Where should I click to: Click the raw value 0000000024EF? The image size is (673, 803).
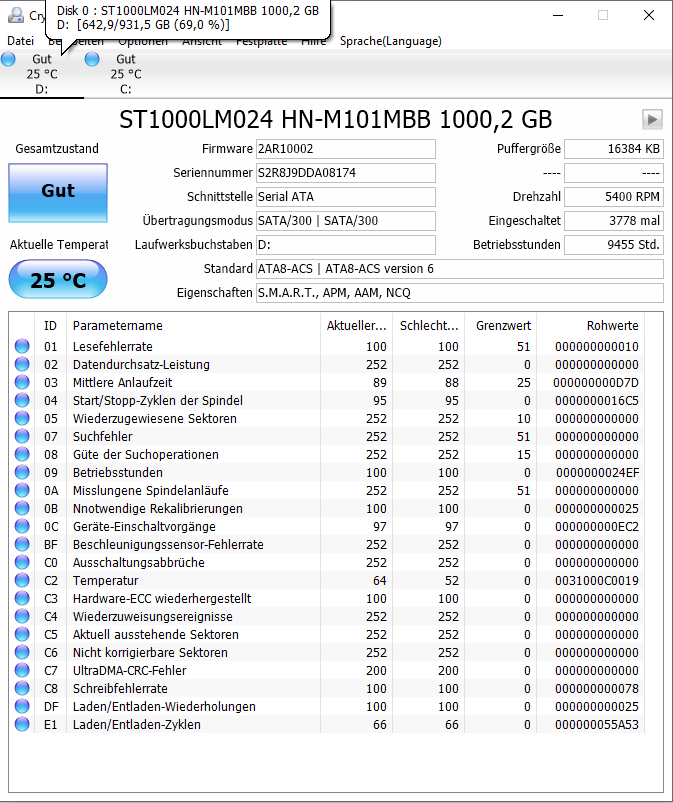[x=597, y=472]
